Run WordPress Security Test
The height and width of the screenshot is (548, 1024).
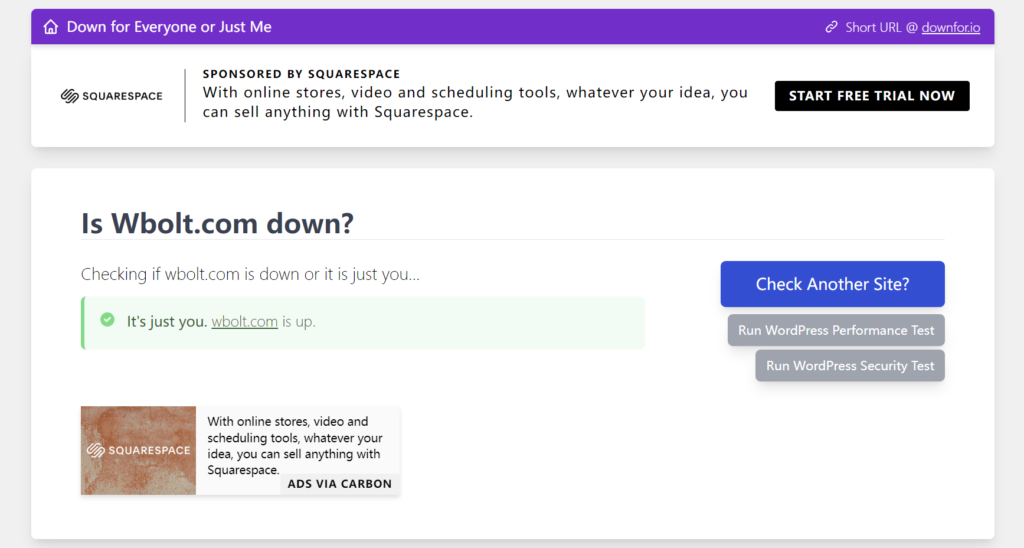tap(850, 366)
